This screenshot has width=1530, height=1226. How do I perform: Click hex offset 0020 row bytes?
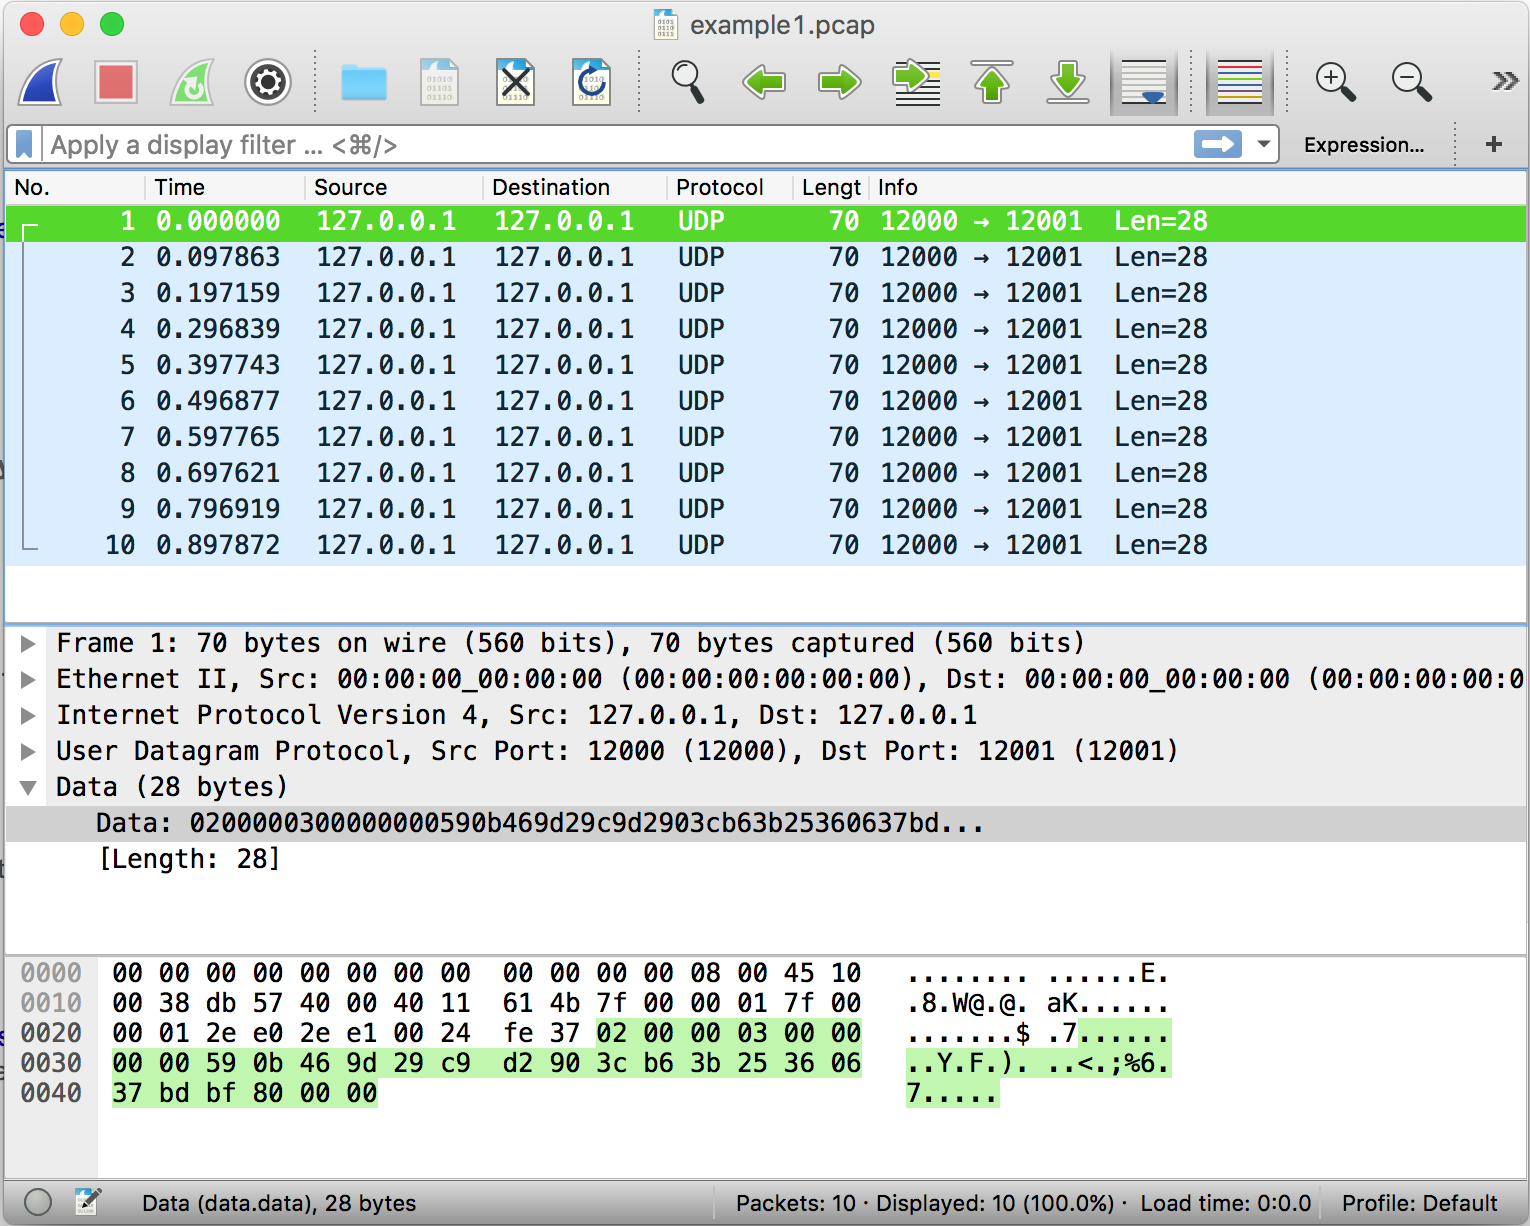click(x=486, y=1033)
